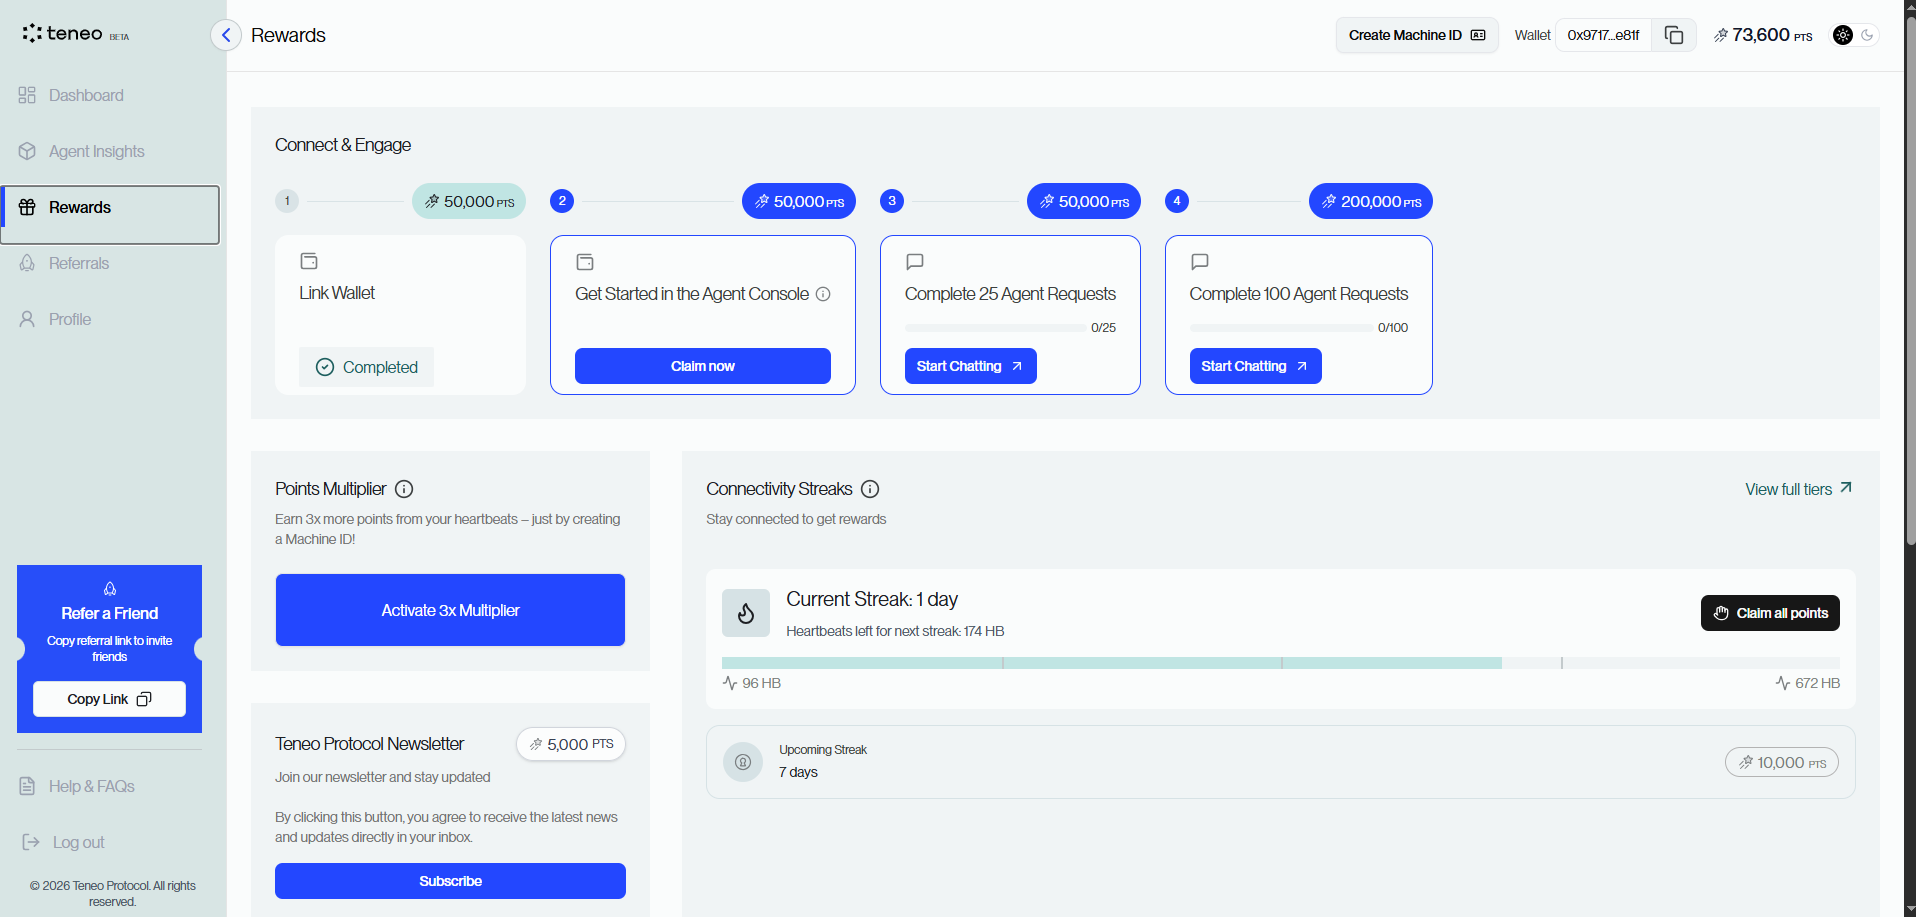The image size is (1916, 917).
Task: Open the Connectivity Streaks info tooltip
Action: pos(870,489)
